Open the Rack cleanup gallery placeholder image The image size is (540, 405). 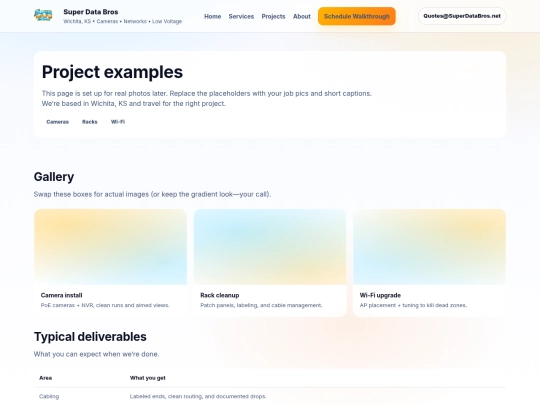click(x=270, y=247)
